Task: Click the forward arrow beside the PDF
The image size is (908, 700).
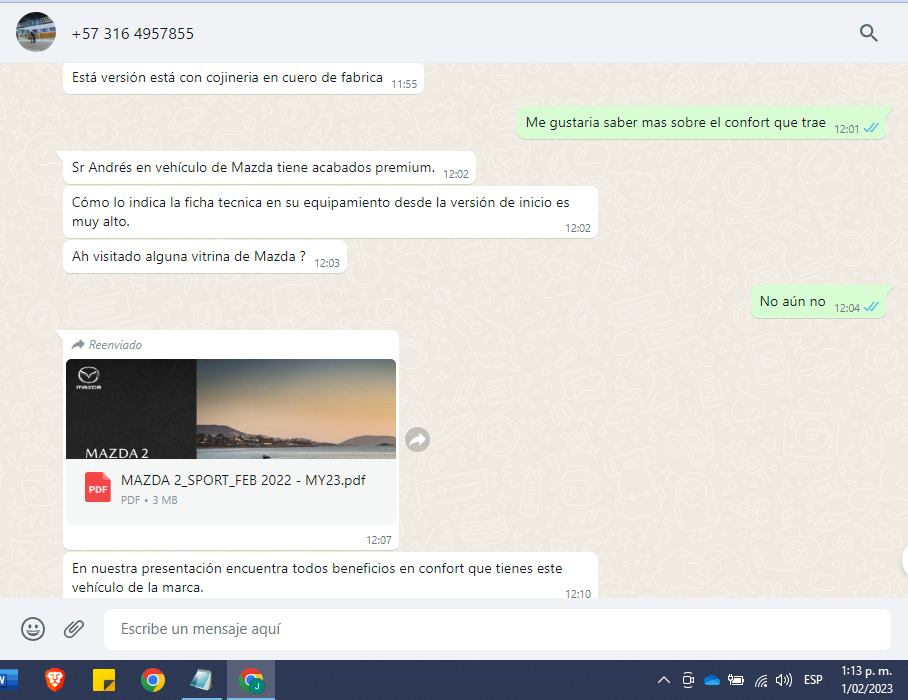Action: [417, 440]
